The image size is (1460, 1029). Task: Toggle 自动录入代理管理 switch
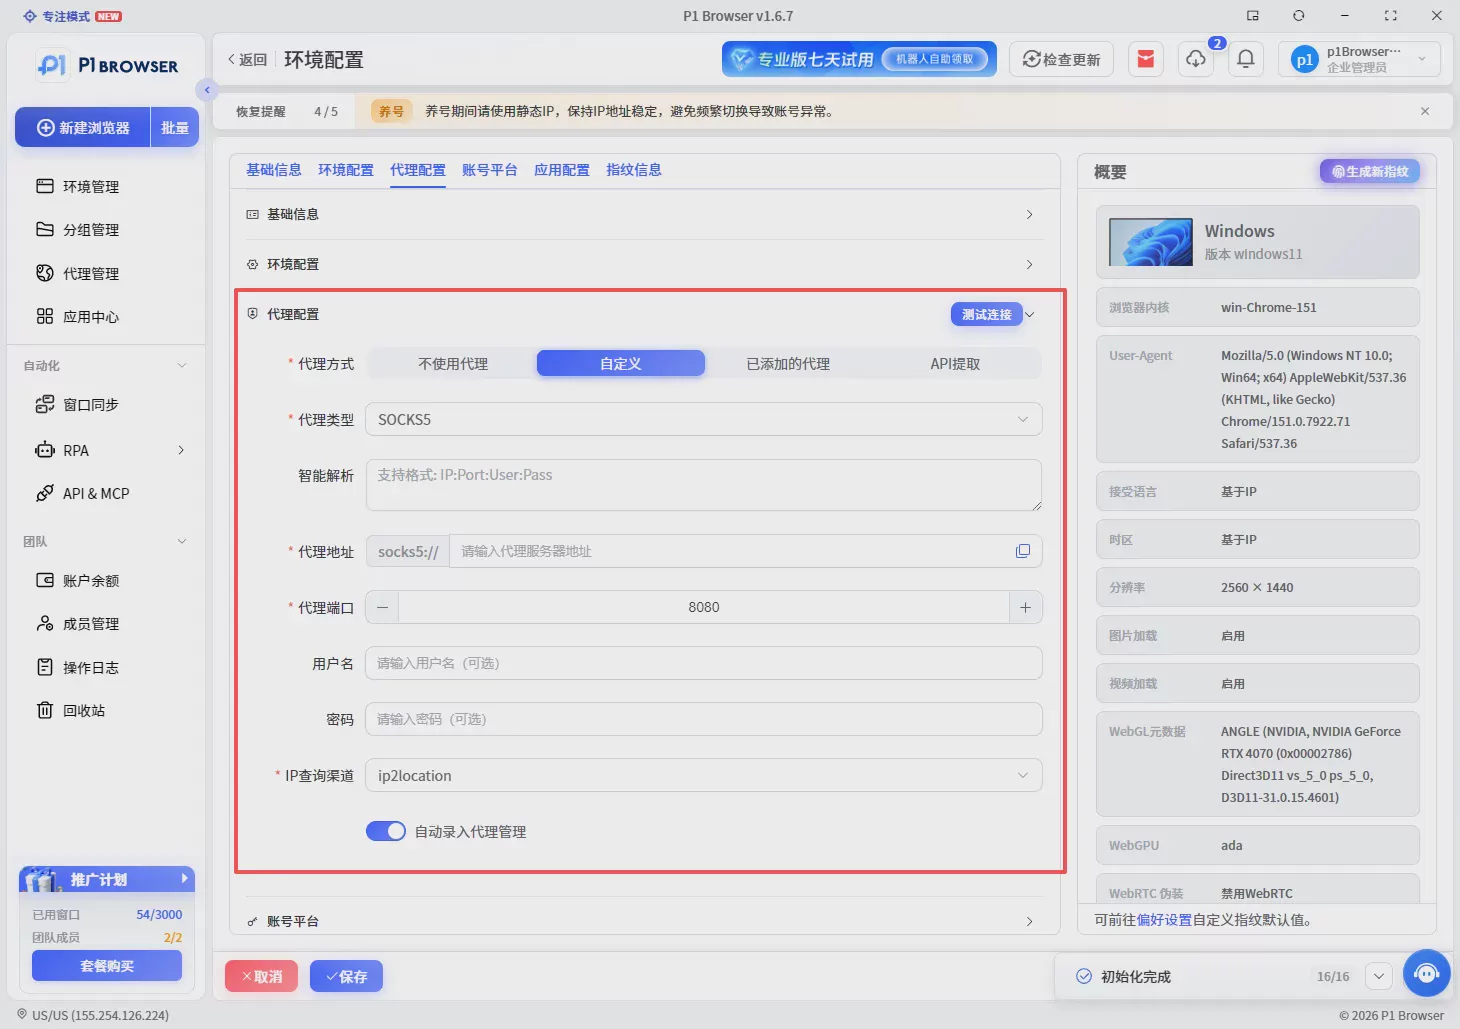(x=386, y=831)
